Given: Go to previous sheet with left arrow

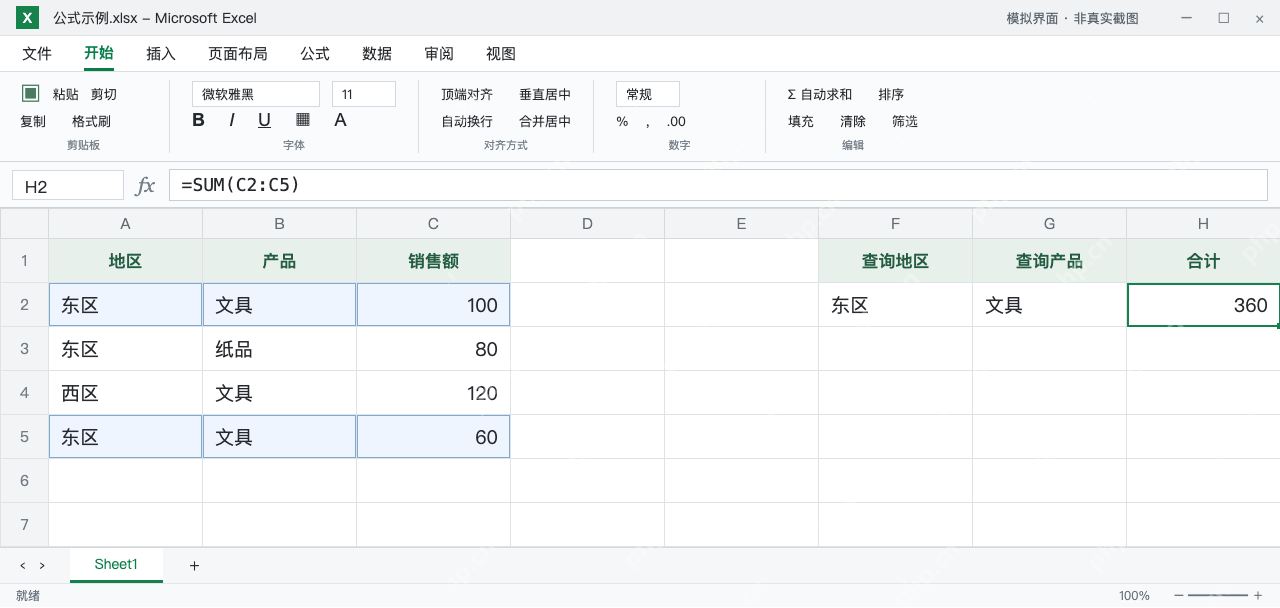Looking at the screenshot, I should (23, 566).
